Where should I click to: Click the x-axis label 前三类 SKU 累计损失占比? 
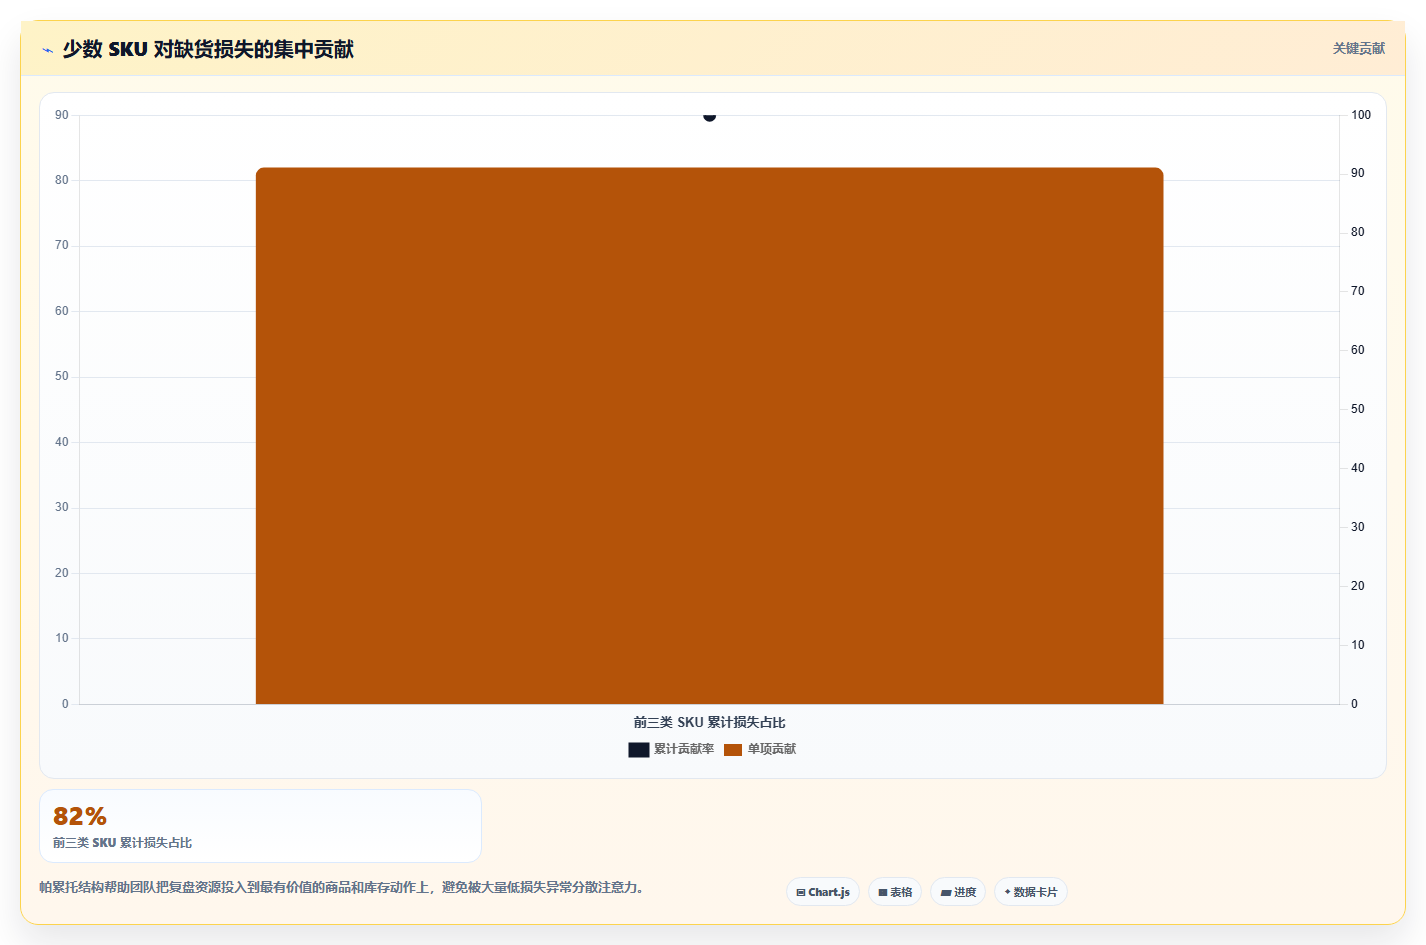709,722
